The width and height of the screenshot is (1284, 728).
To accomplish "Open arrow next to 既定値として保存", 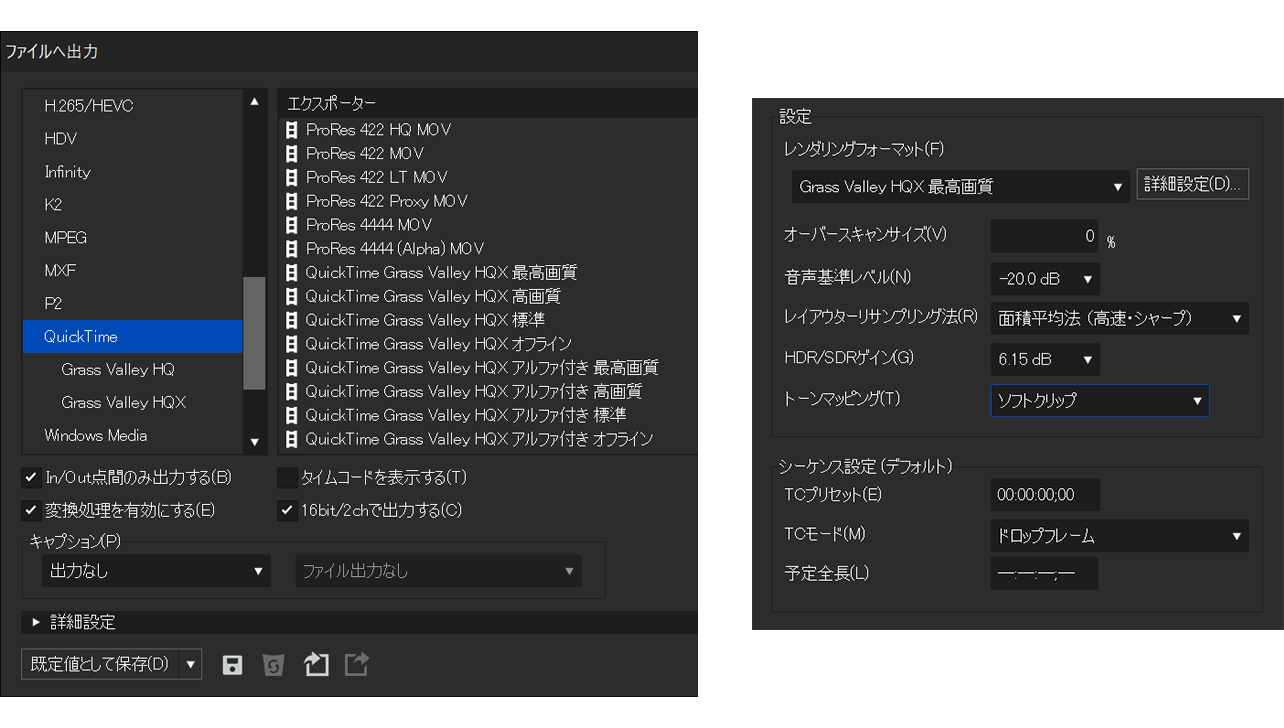I will point(191,665).
